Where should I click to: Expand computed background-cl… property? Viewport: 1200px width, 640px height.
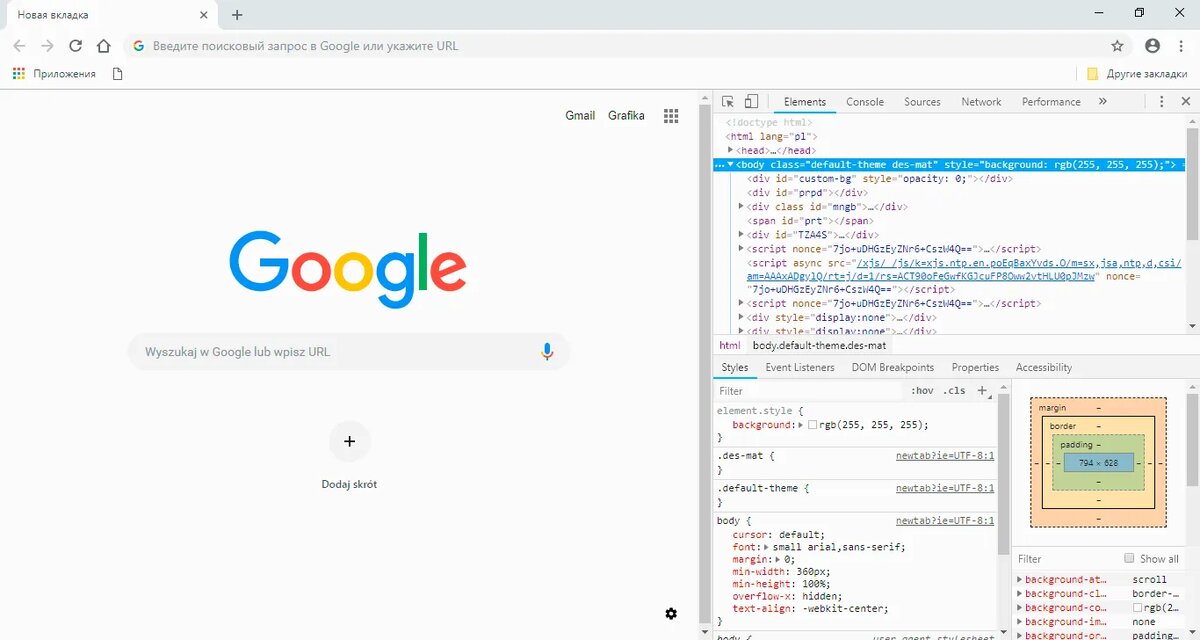click(x=1020, y=594)
